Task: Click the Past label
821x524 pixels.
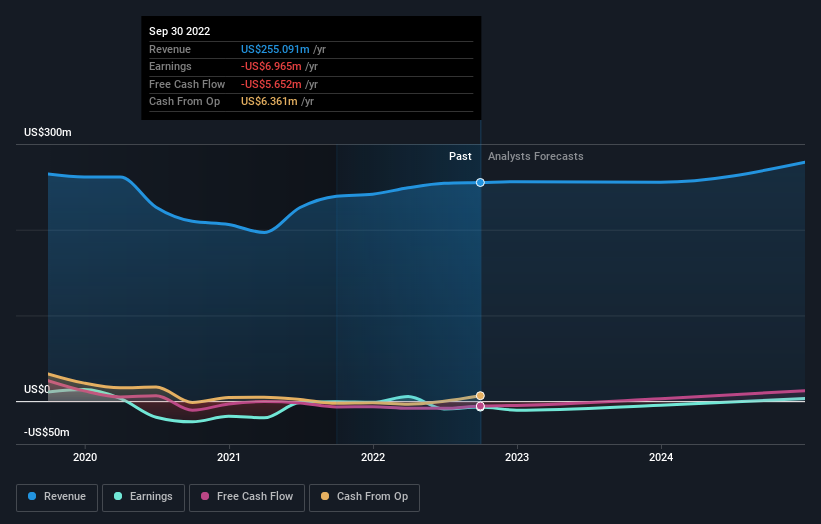Action: [460, 156]
